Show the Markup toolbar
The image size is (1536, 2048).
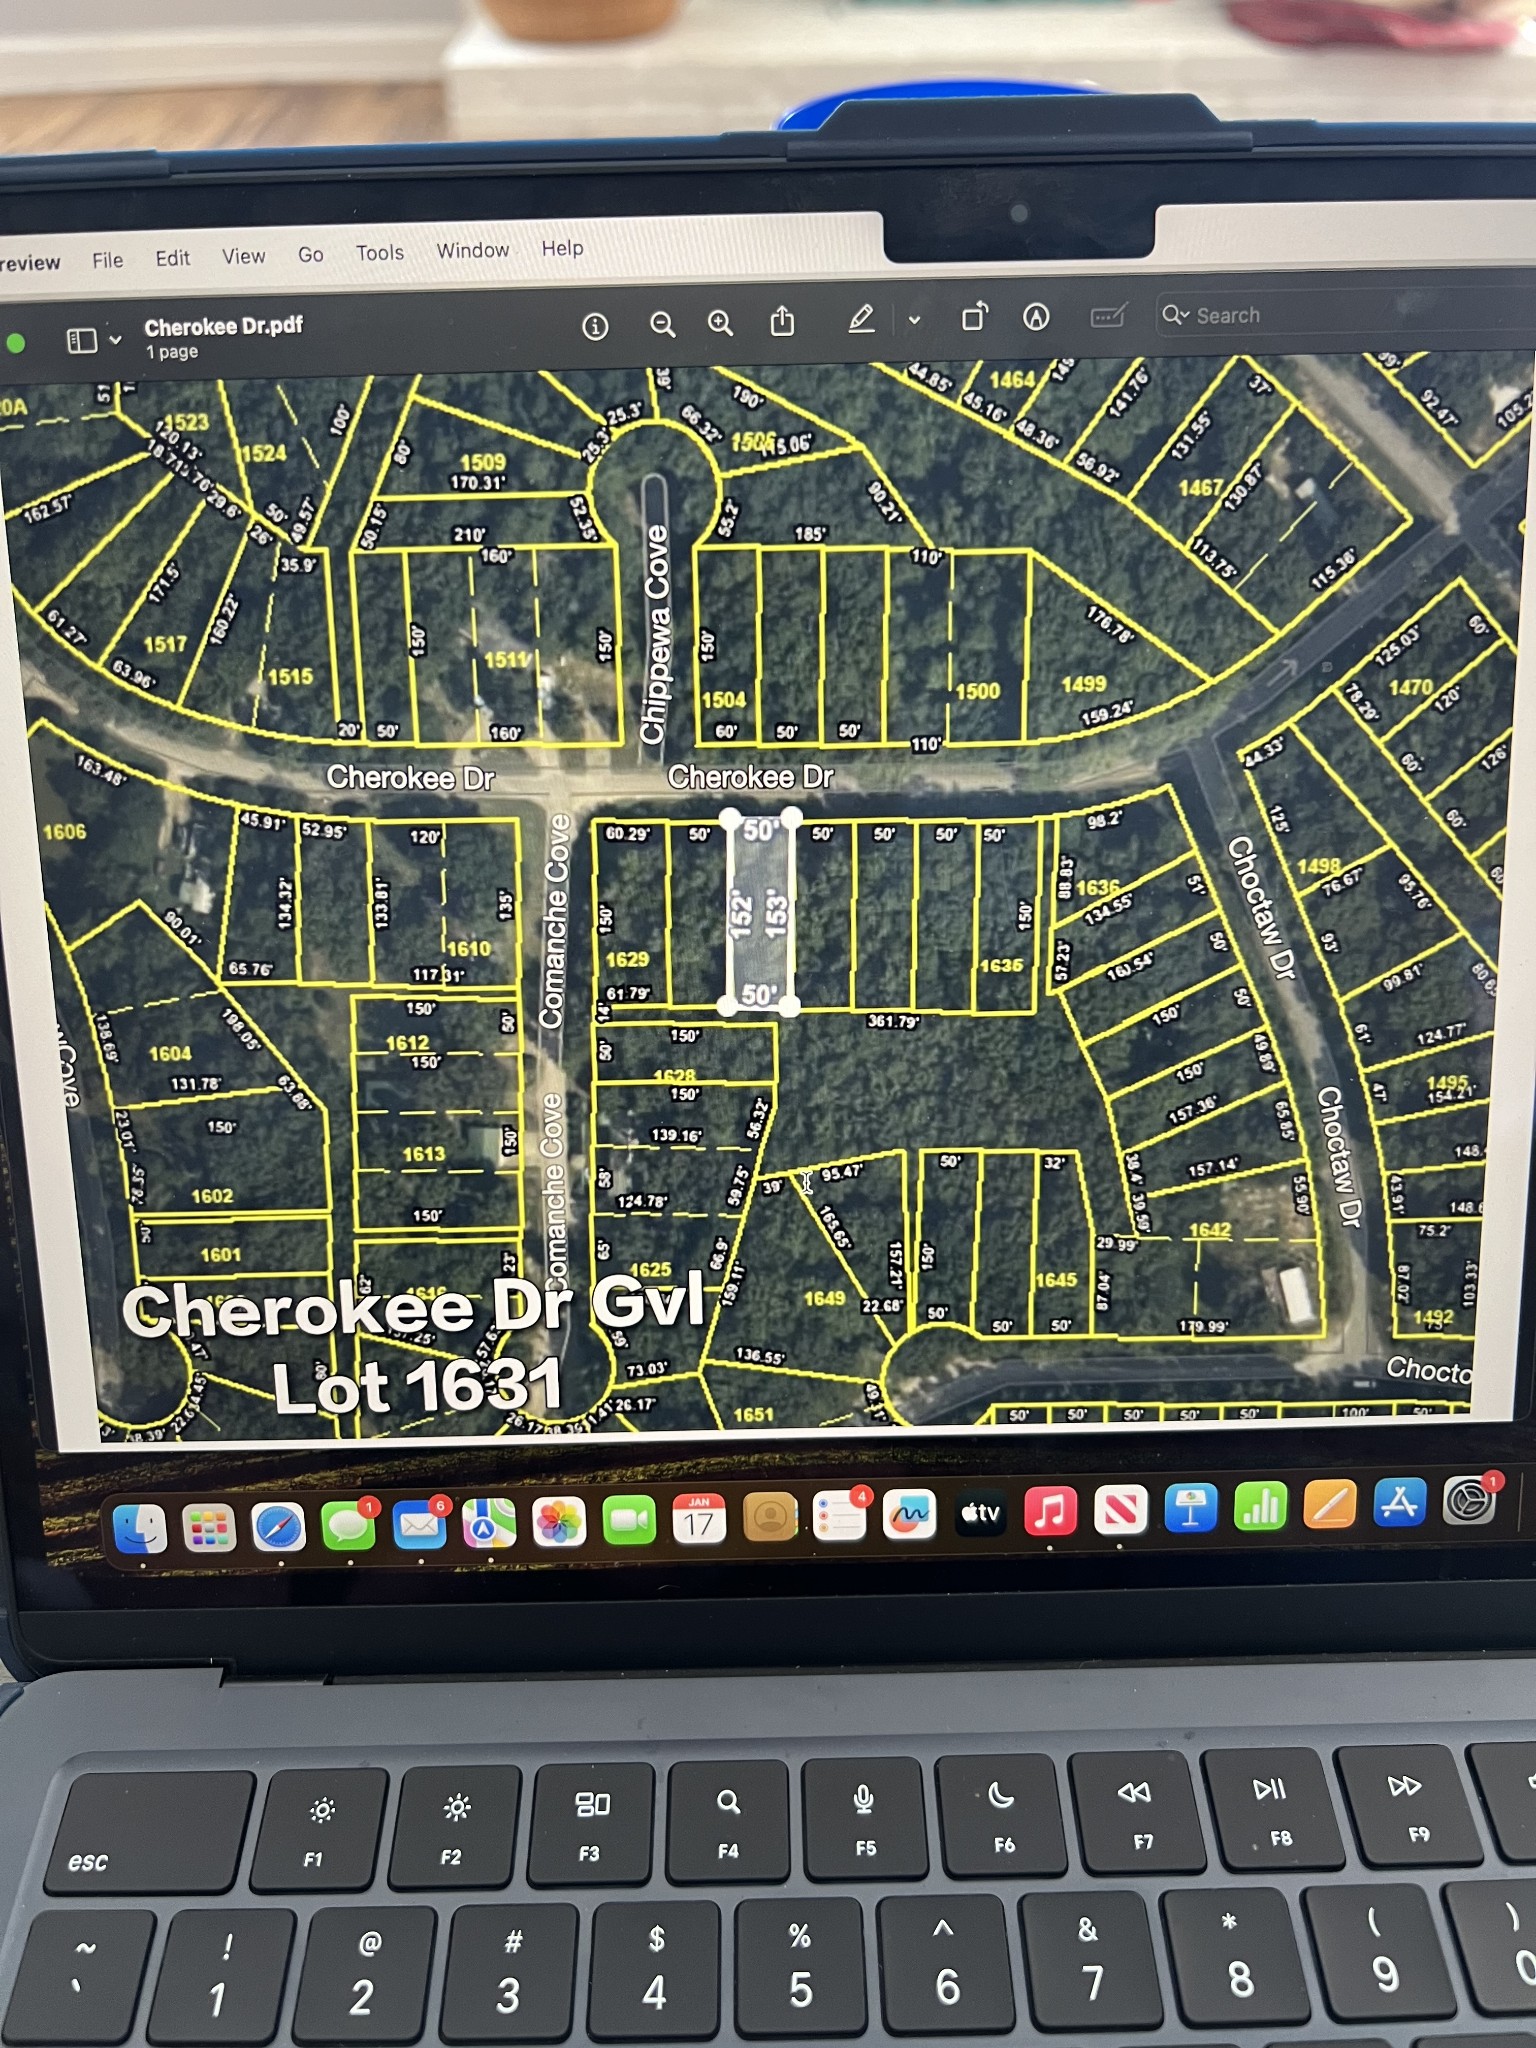click(x=1036, y=317)
